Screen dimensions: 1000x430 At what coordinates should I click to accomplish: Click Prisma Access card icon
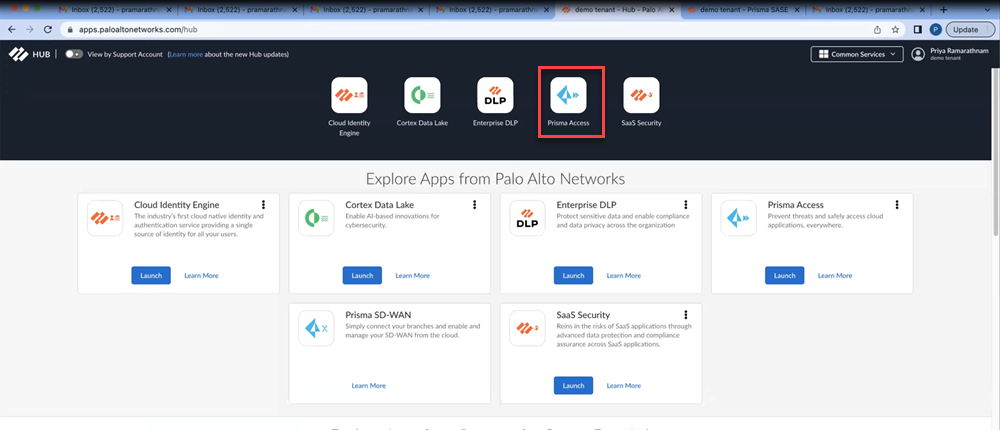(739, 218)
